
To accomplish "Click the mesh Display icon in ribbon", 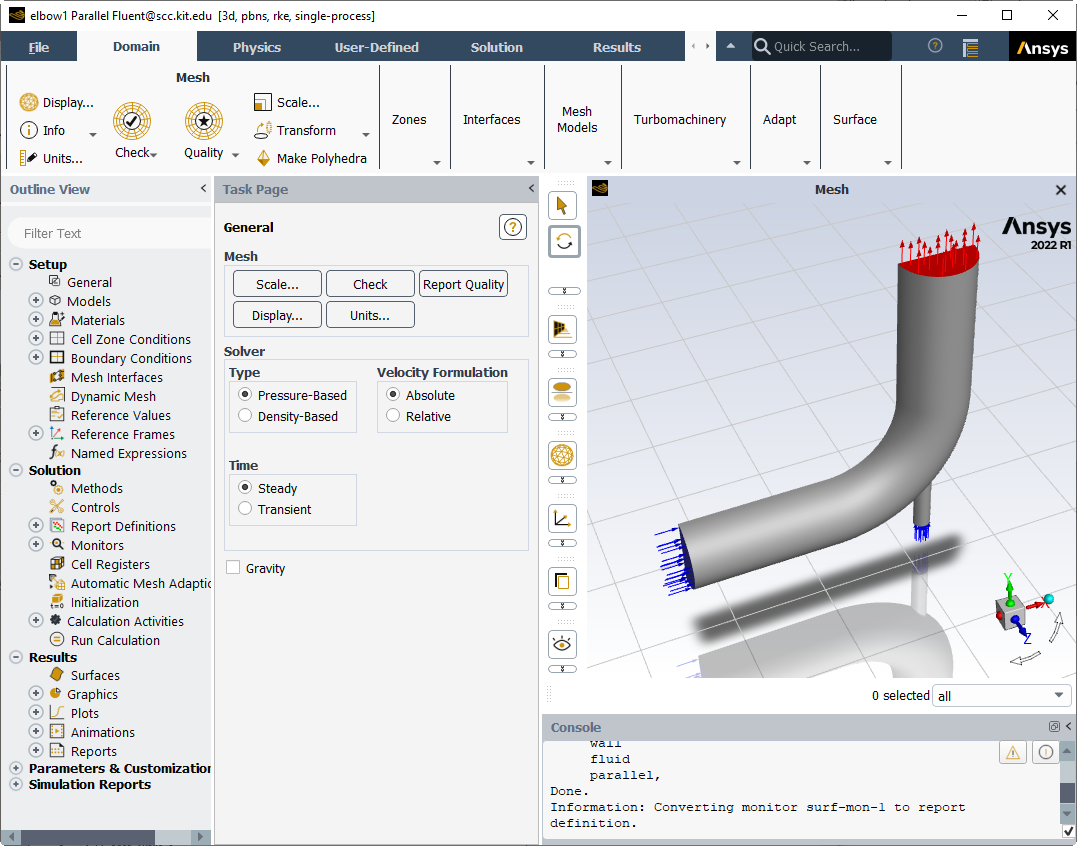I will (29, 102).
